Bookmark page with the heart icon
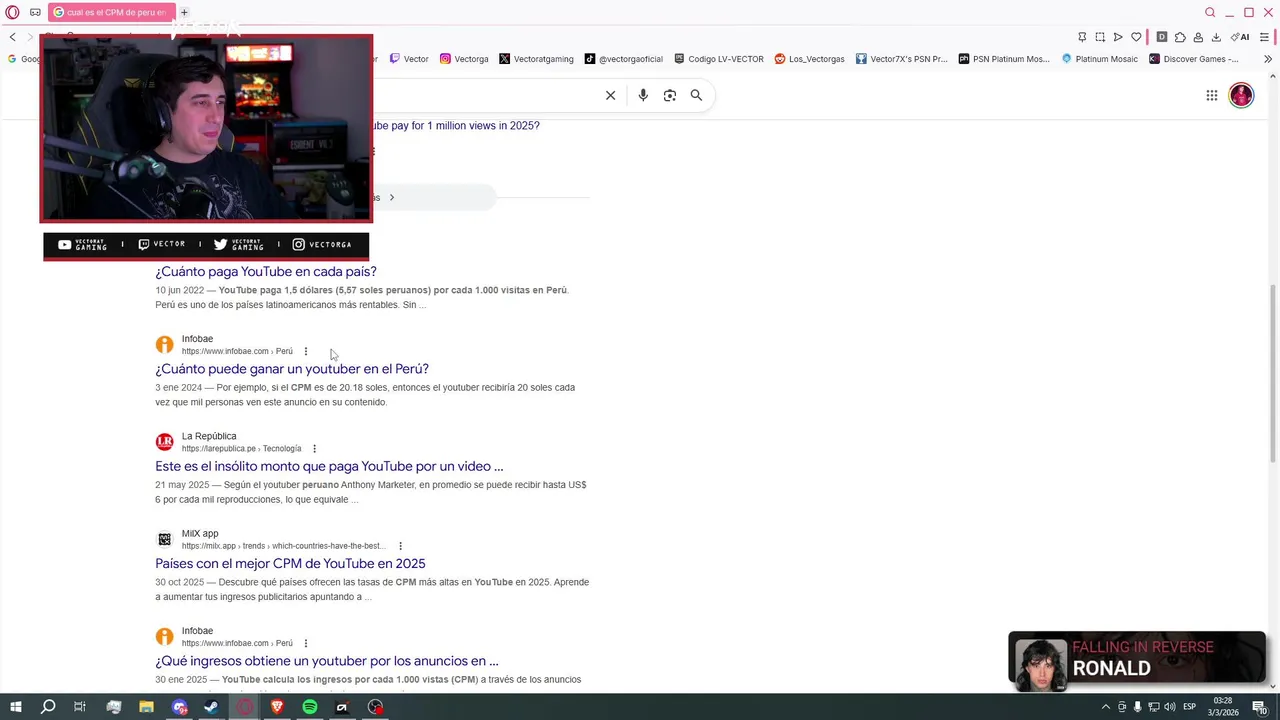The width and height of the screenshot is (1280, 720). [1136, 37]
